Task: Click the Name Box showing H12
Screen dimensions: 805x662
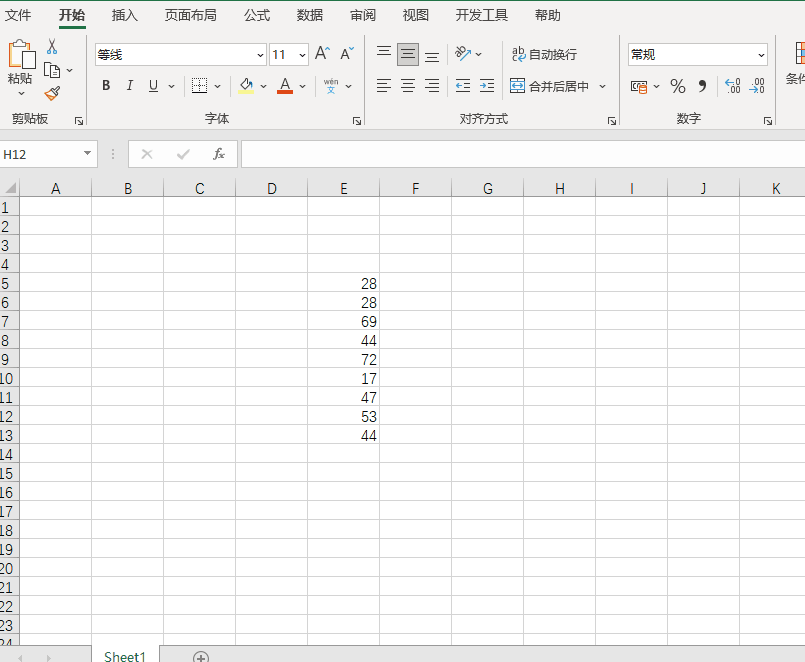Action: tap(40, 153)
